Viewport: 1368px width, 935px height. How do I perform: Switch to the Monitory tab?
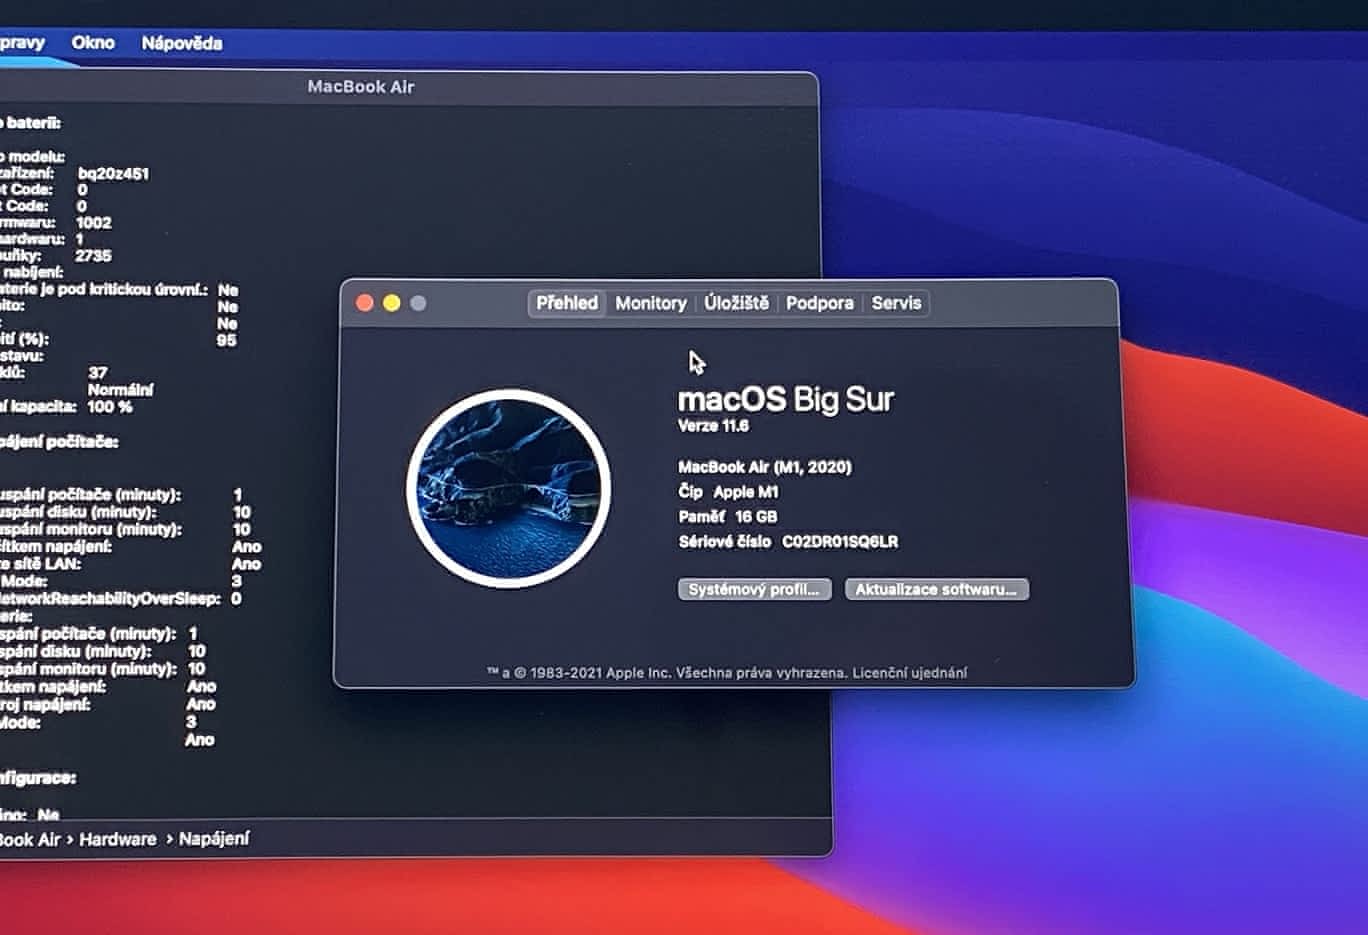coord(651,303)
